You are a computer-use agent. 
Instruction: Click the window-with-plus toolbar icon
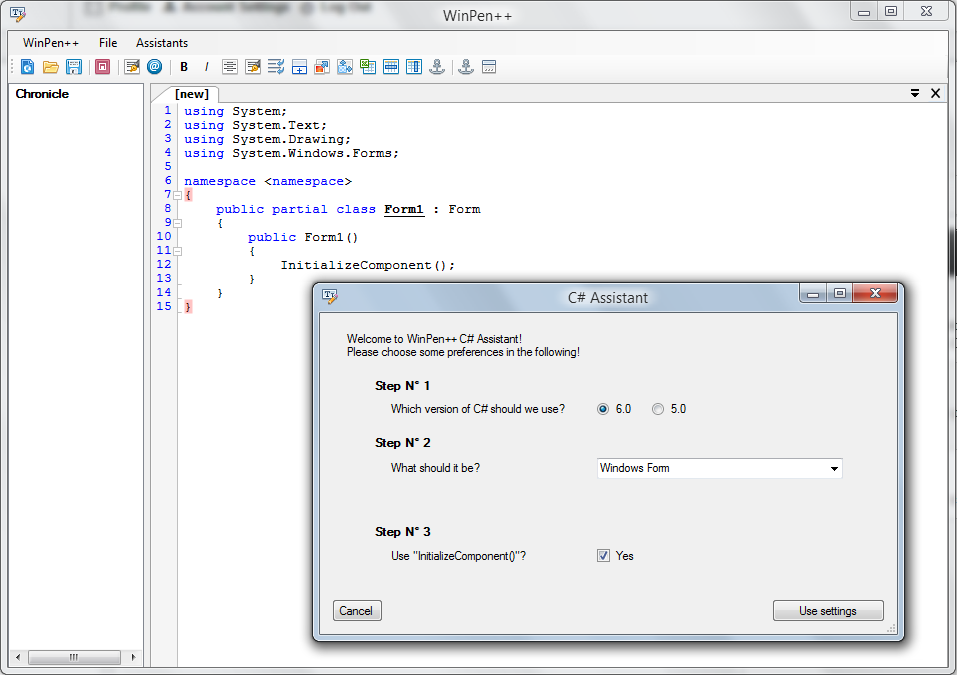point(299,67)
